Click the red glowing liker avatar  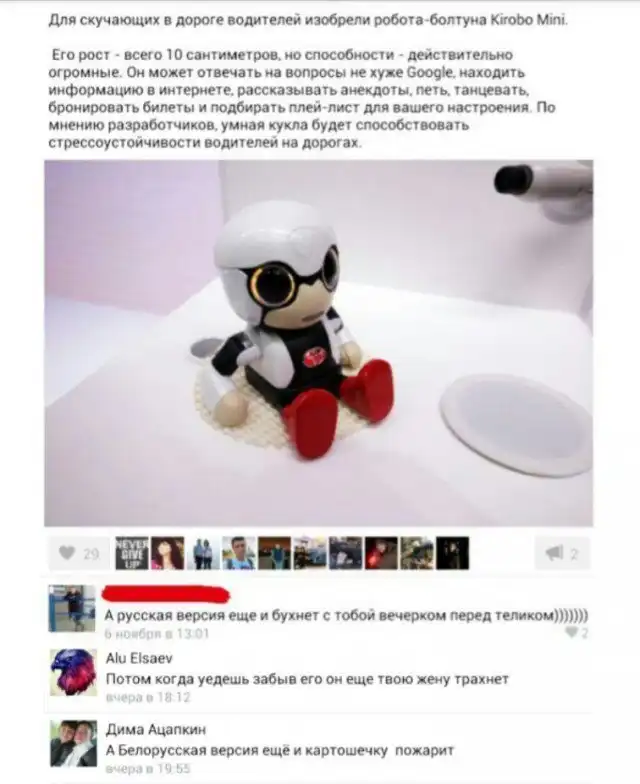coord(382,553)
